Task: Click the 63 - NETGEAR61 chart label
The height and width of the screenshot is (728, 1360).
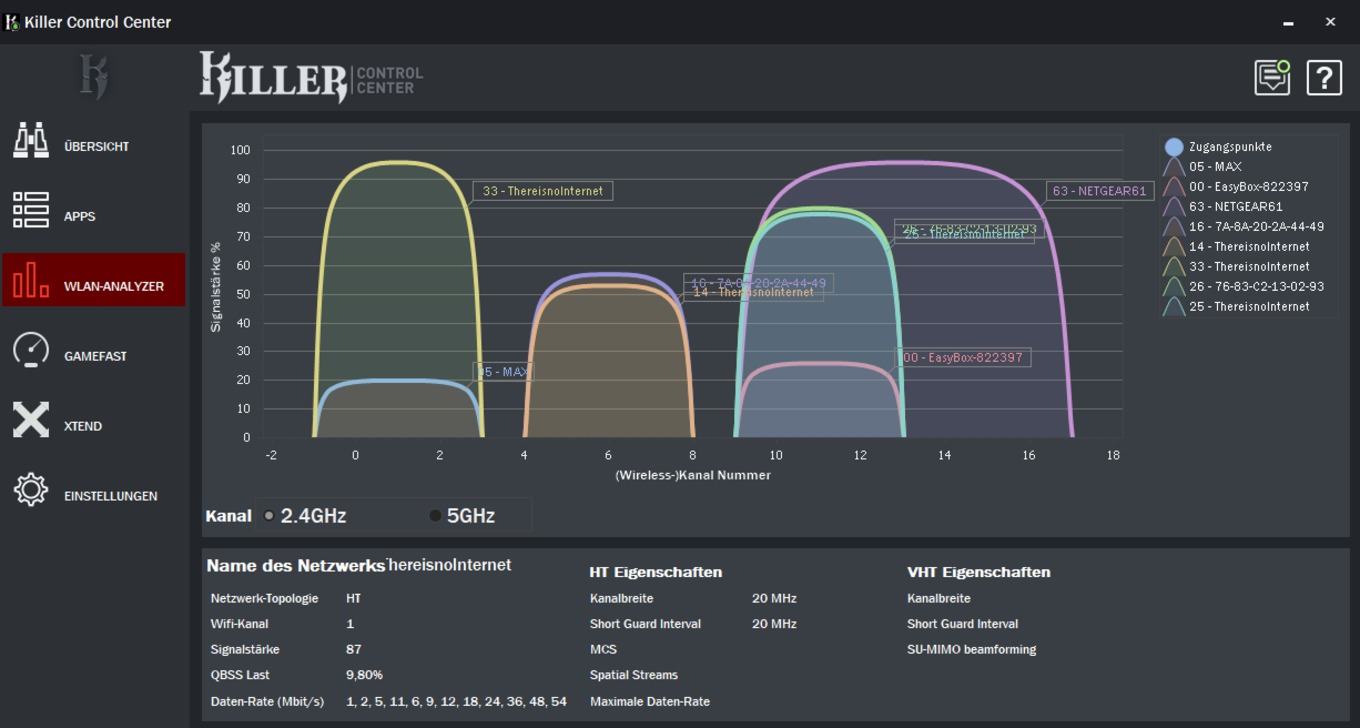Action: coord(1100,190)
